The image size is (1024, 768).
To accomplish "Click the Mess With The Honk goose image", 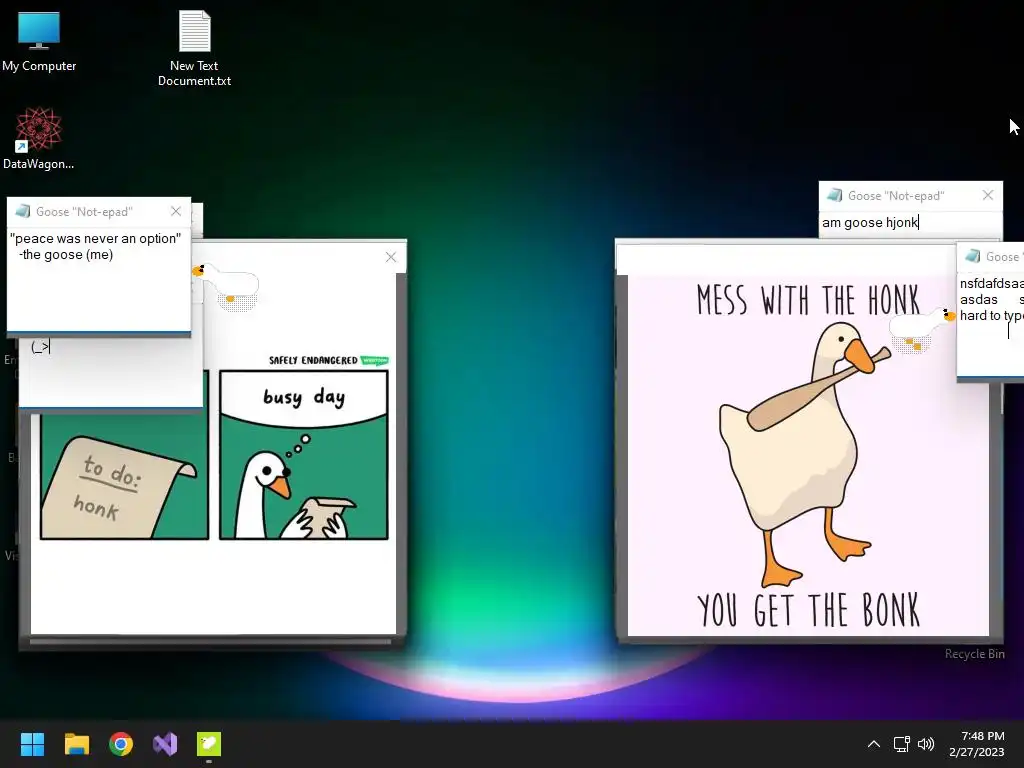I will tap(808, 455).
